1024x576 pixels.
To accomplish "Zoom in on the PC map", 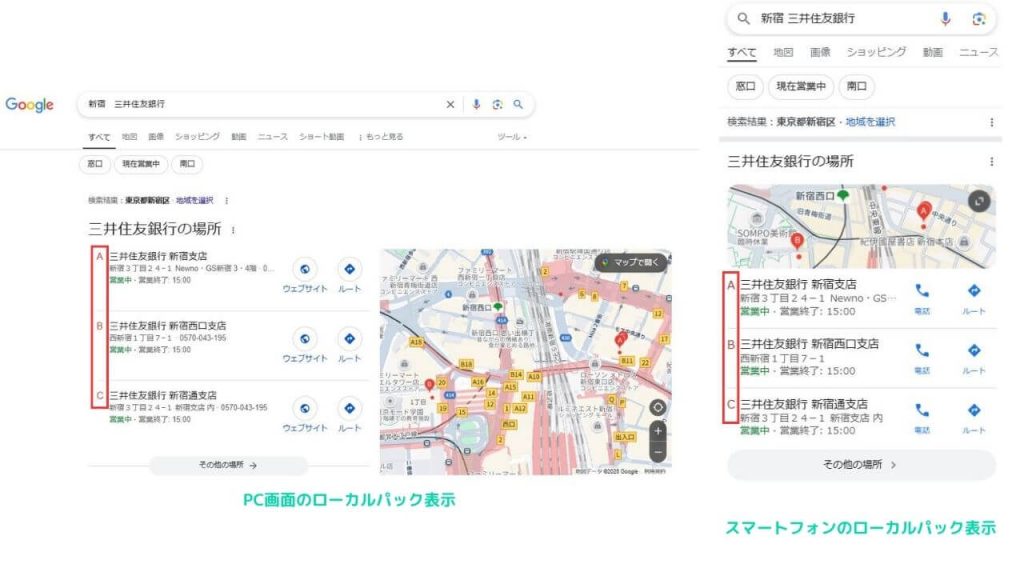I will coord(658,432).
